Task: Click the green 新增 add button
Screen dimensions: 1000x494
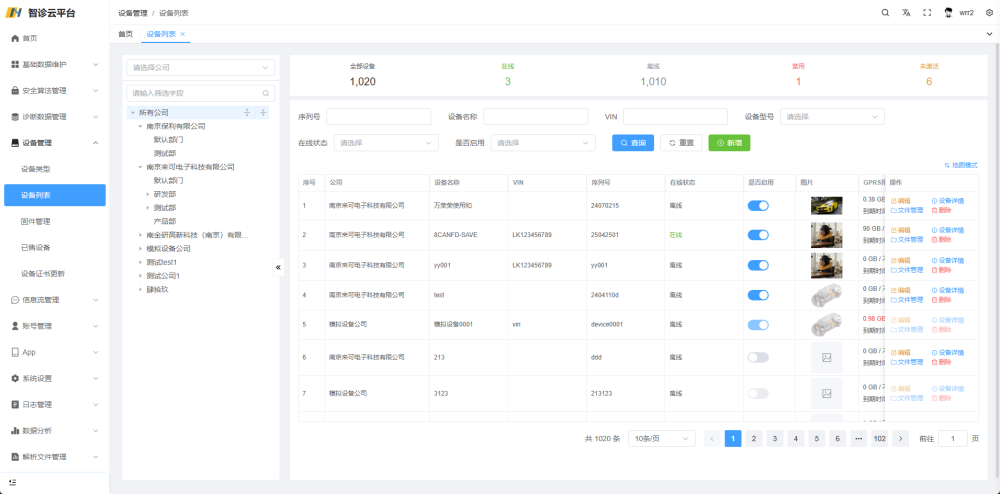Action: [729, 143]
